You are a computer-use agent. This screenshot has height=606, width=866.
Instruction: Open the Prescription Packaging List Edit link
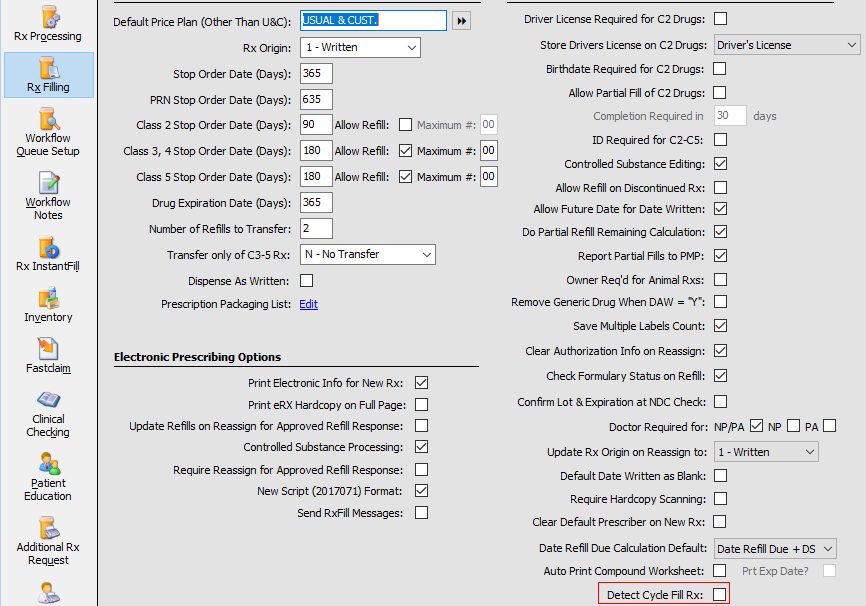tap(308, 304)
